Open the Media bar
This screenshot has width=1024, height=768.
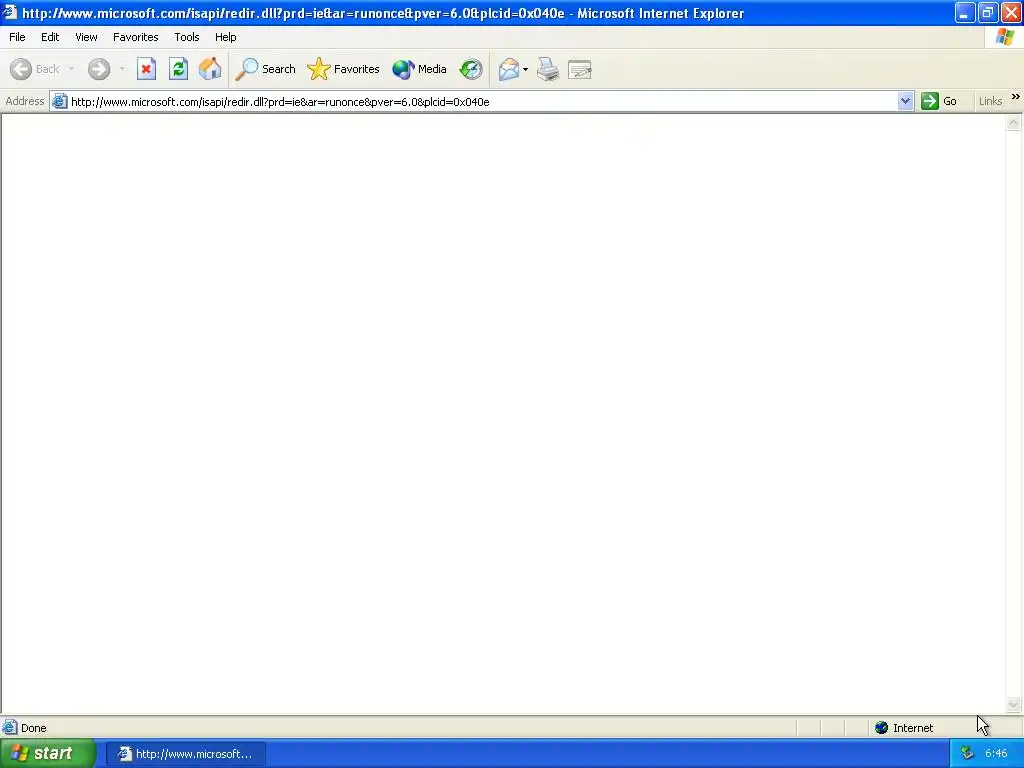click(419, 69)
